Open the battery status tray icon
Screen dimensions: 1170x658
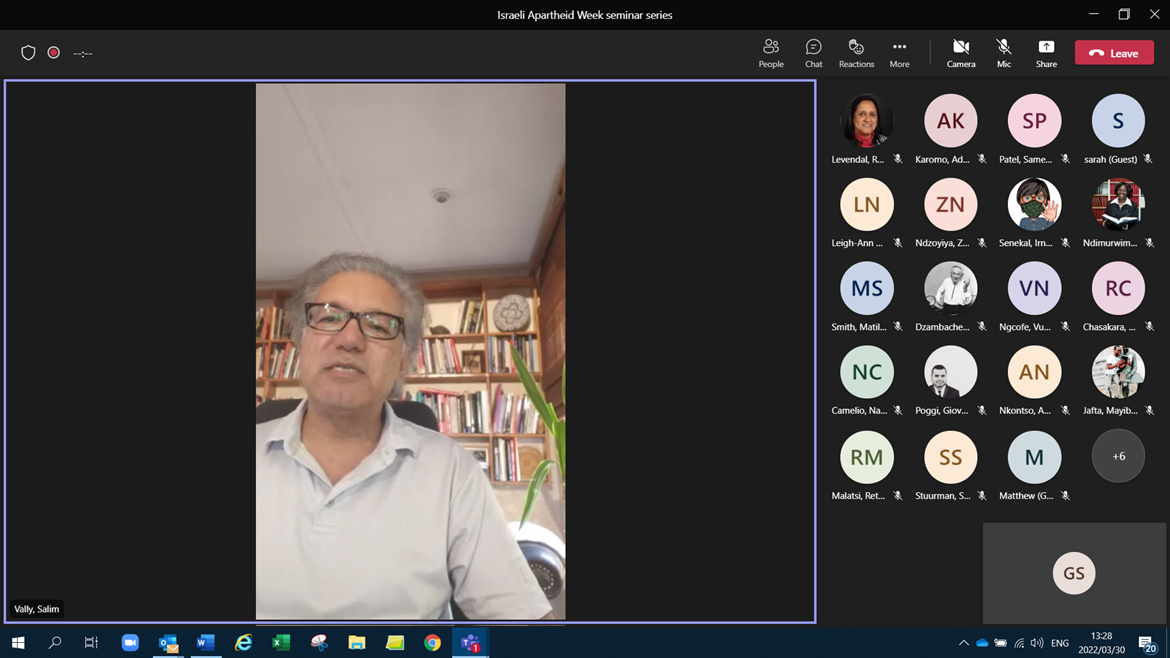click(1001, 643)
